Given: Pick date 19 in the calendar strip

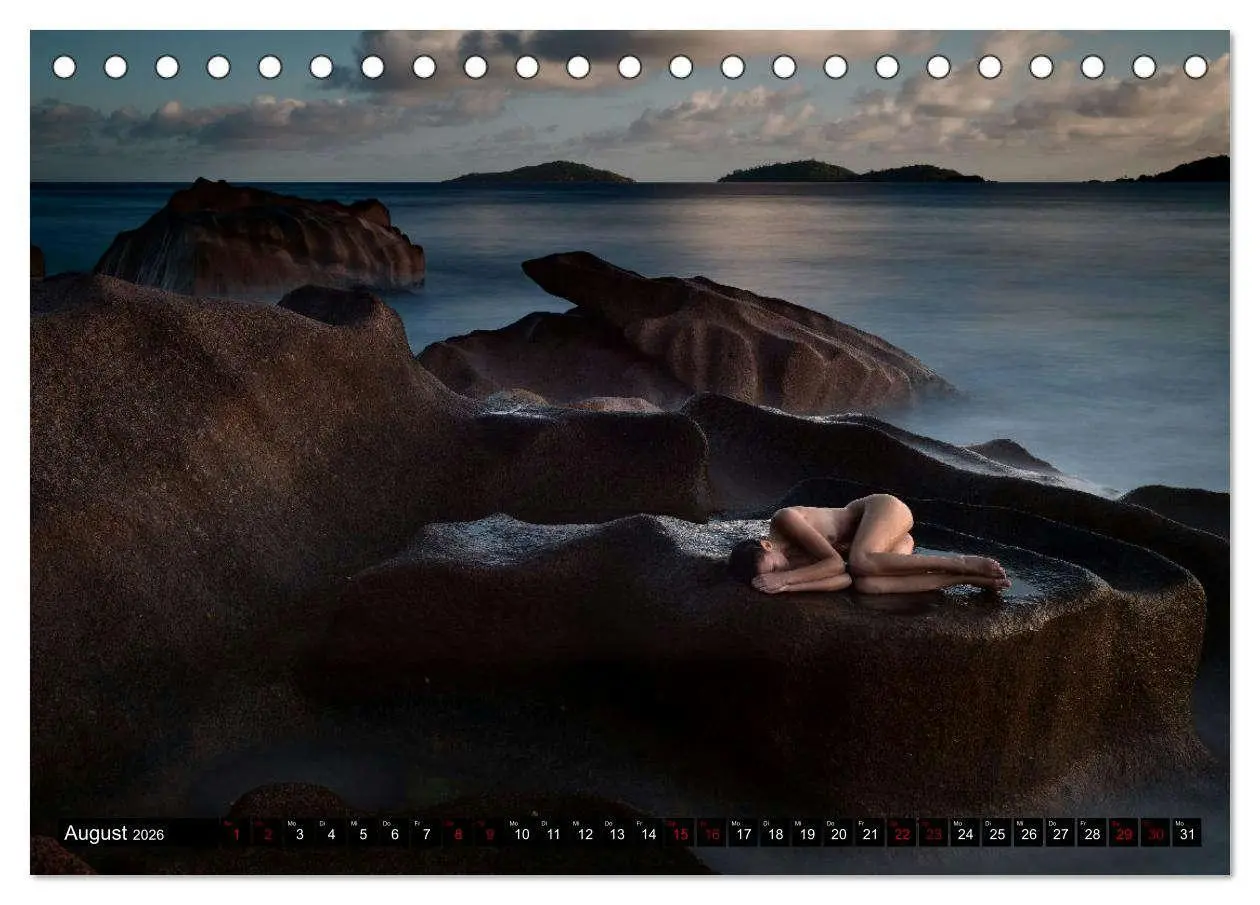Looking at the screenshot, I should point(807,832).
